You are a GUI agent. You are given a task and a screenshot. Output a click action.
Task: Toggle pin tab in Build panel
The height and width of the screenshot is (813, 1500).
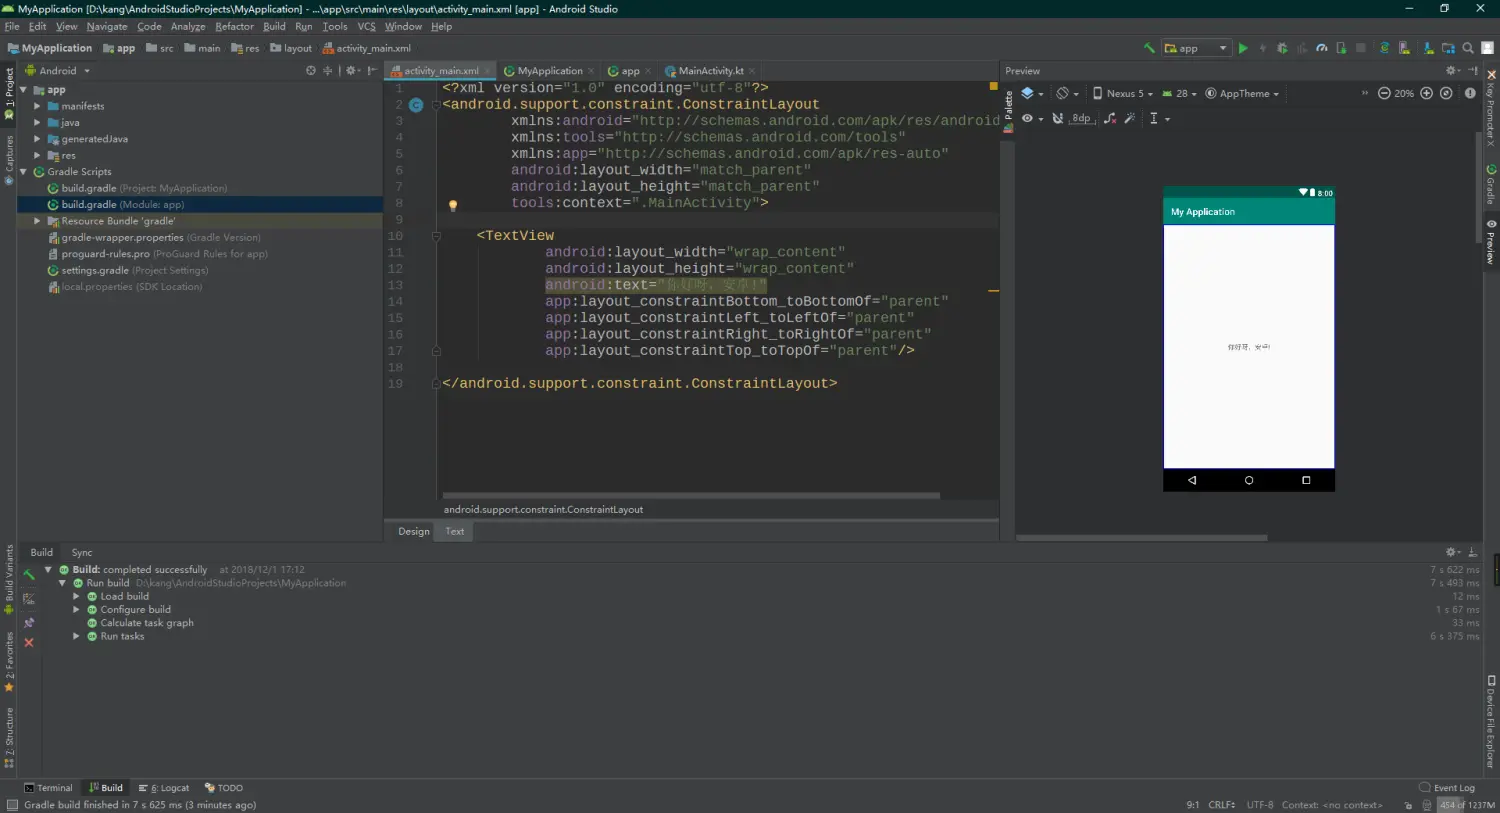pos(29,623)
